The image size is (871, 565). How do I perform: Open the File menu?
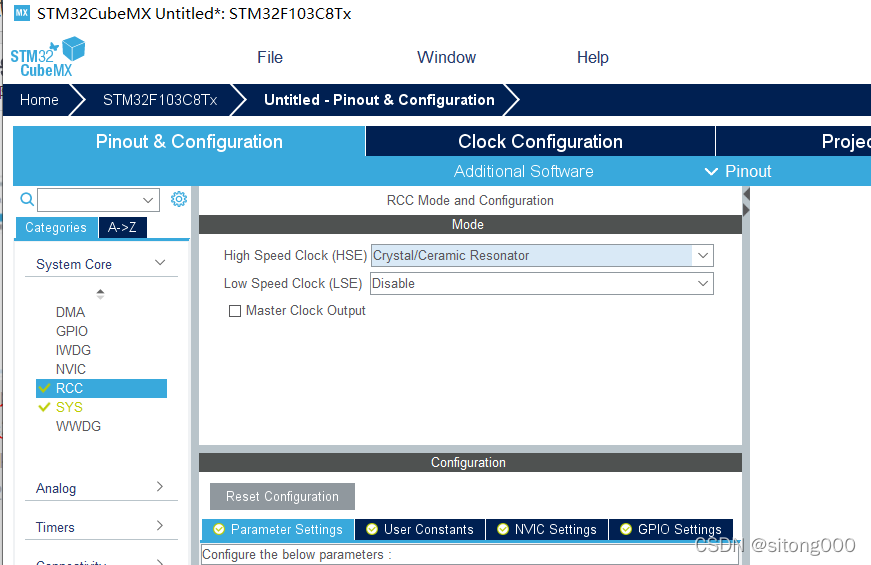[270, 57]
